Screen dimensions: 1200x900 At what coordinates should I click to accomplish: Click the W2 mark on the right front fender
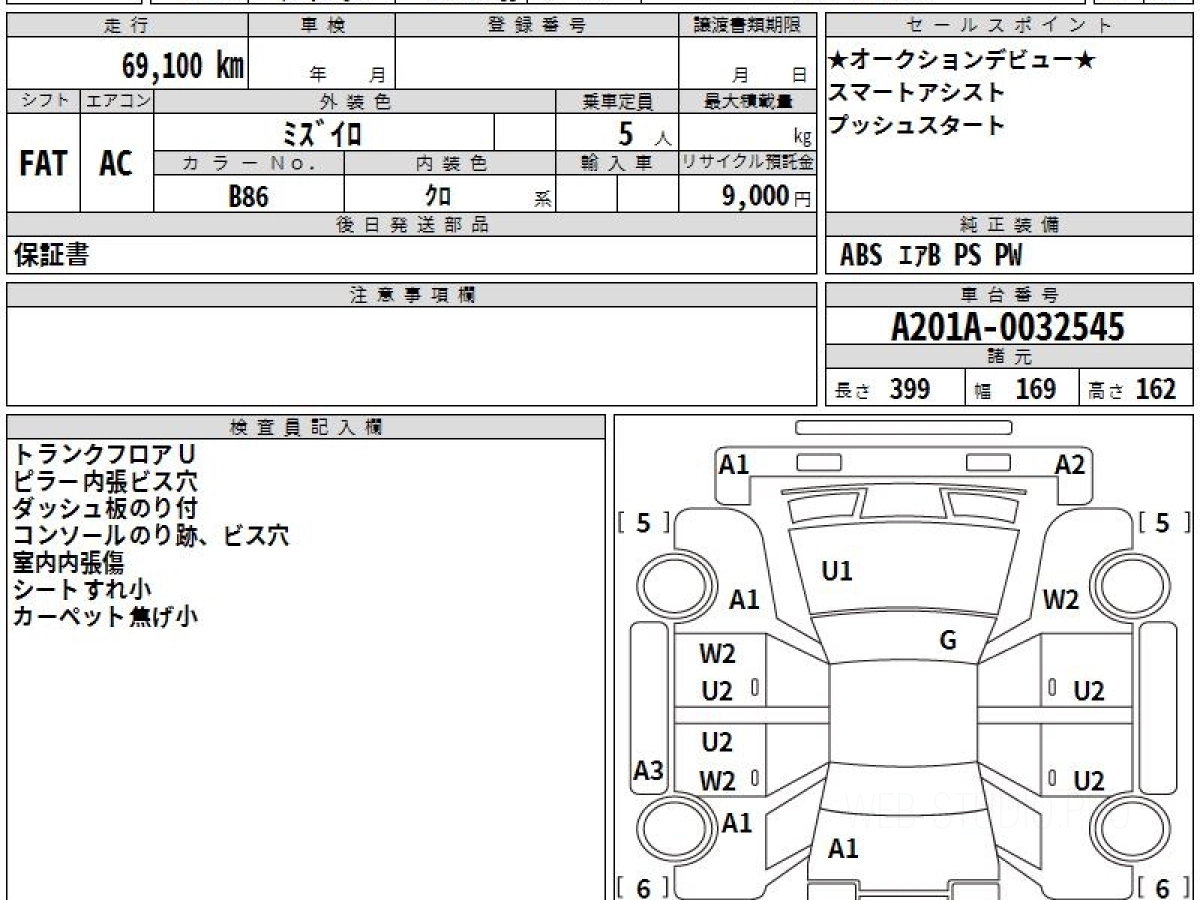coord(1061,600)
